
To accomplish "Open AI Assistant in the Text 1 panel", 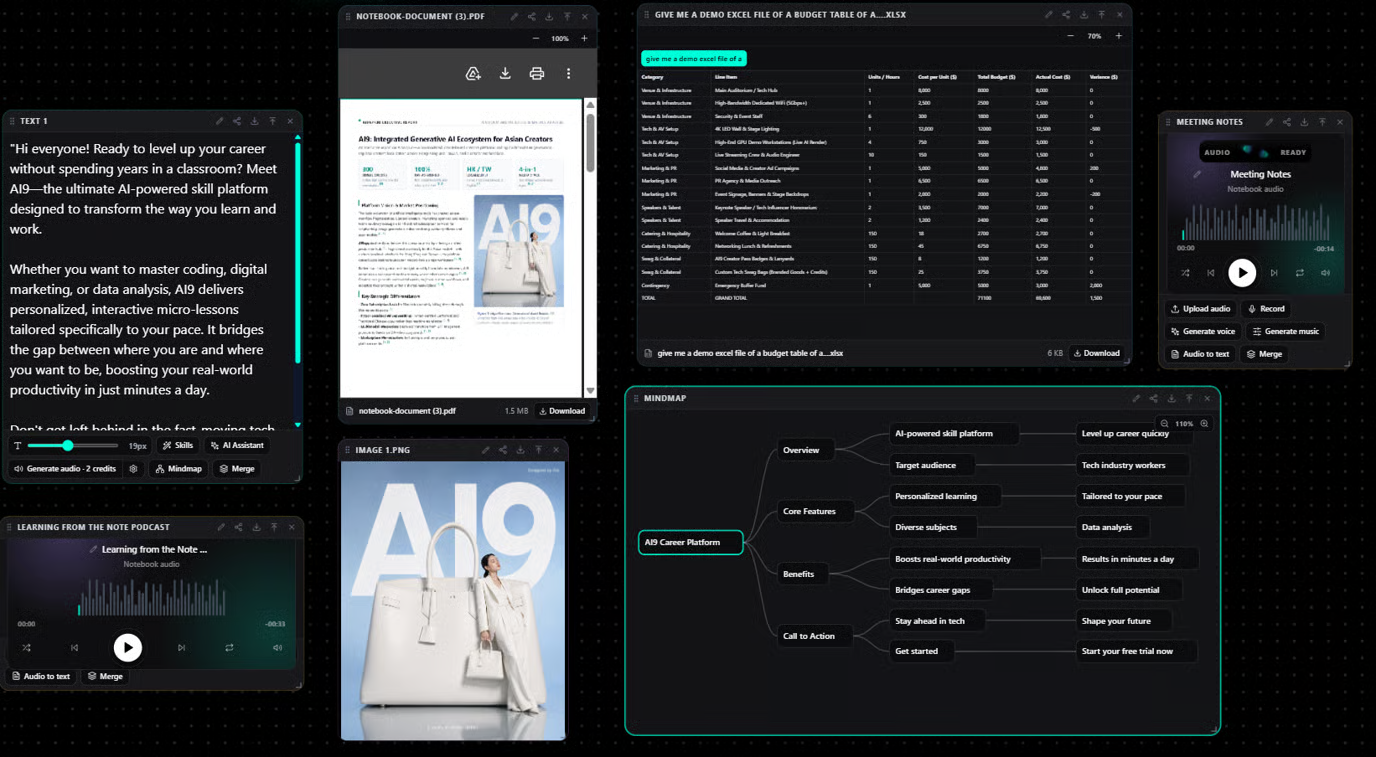I will point(237,446).
